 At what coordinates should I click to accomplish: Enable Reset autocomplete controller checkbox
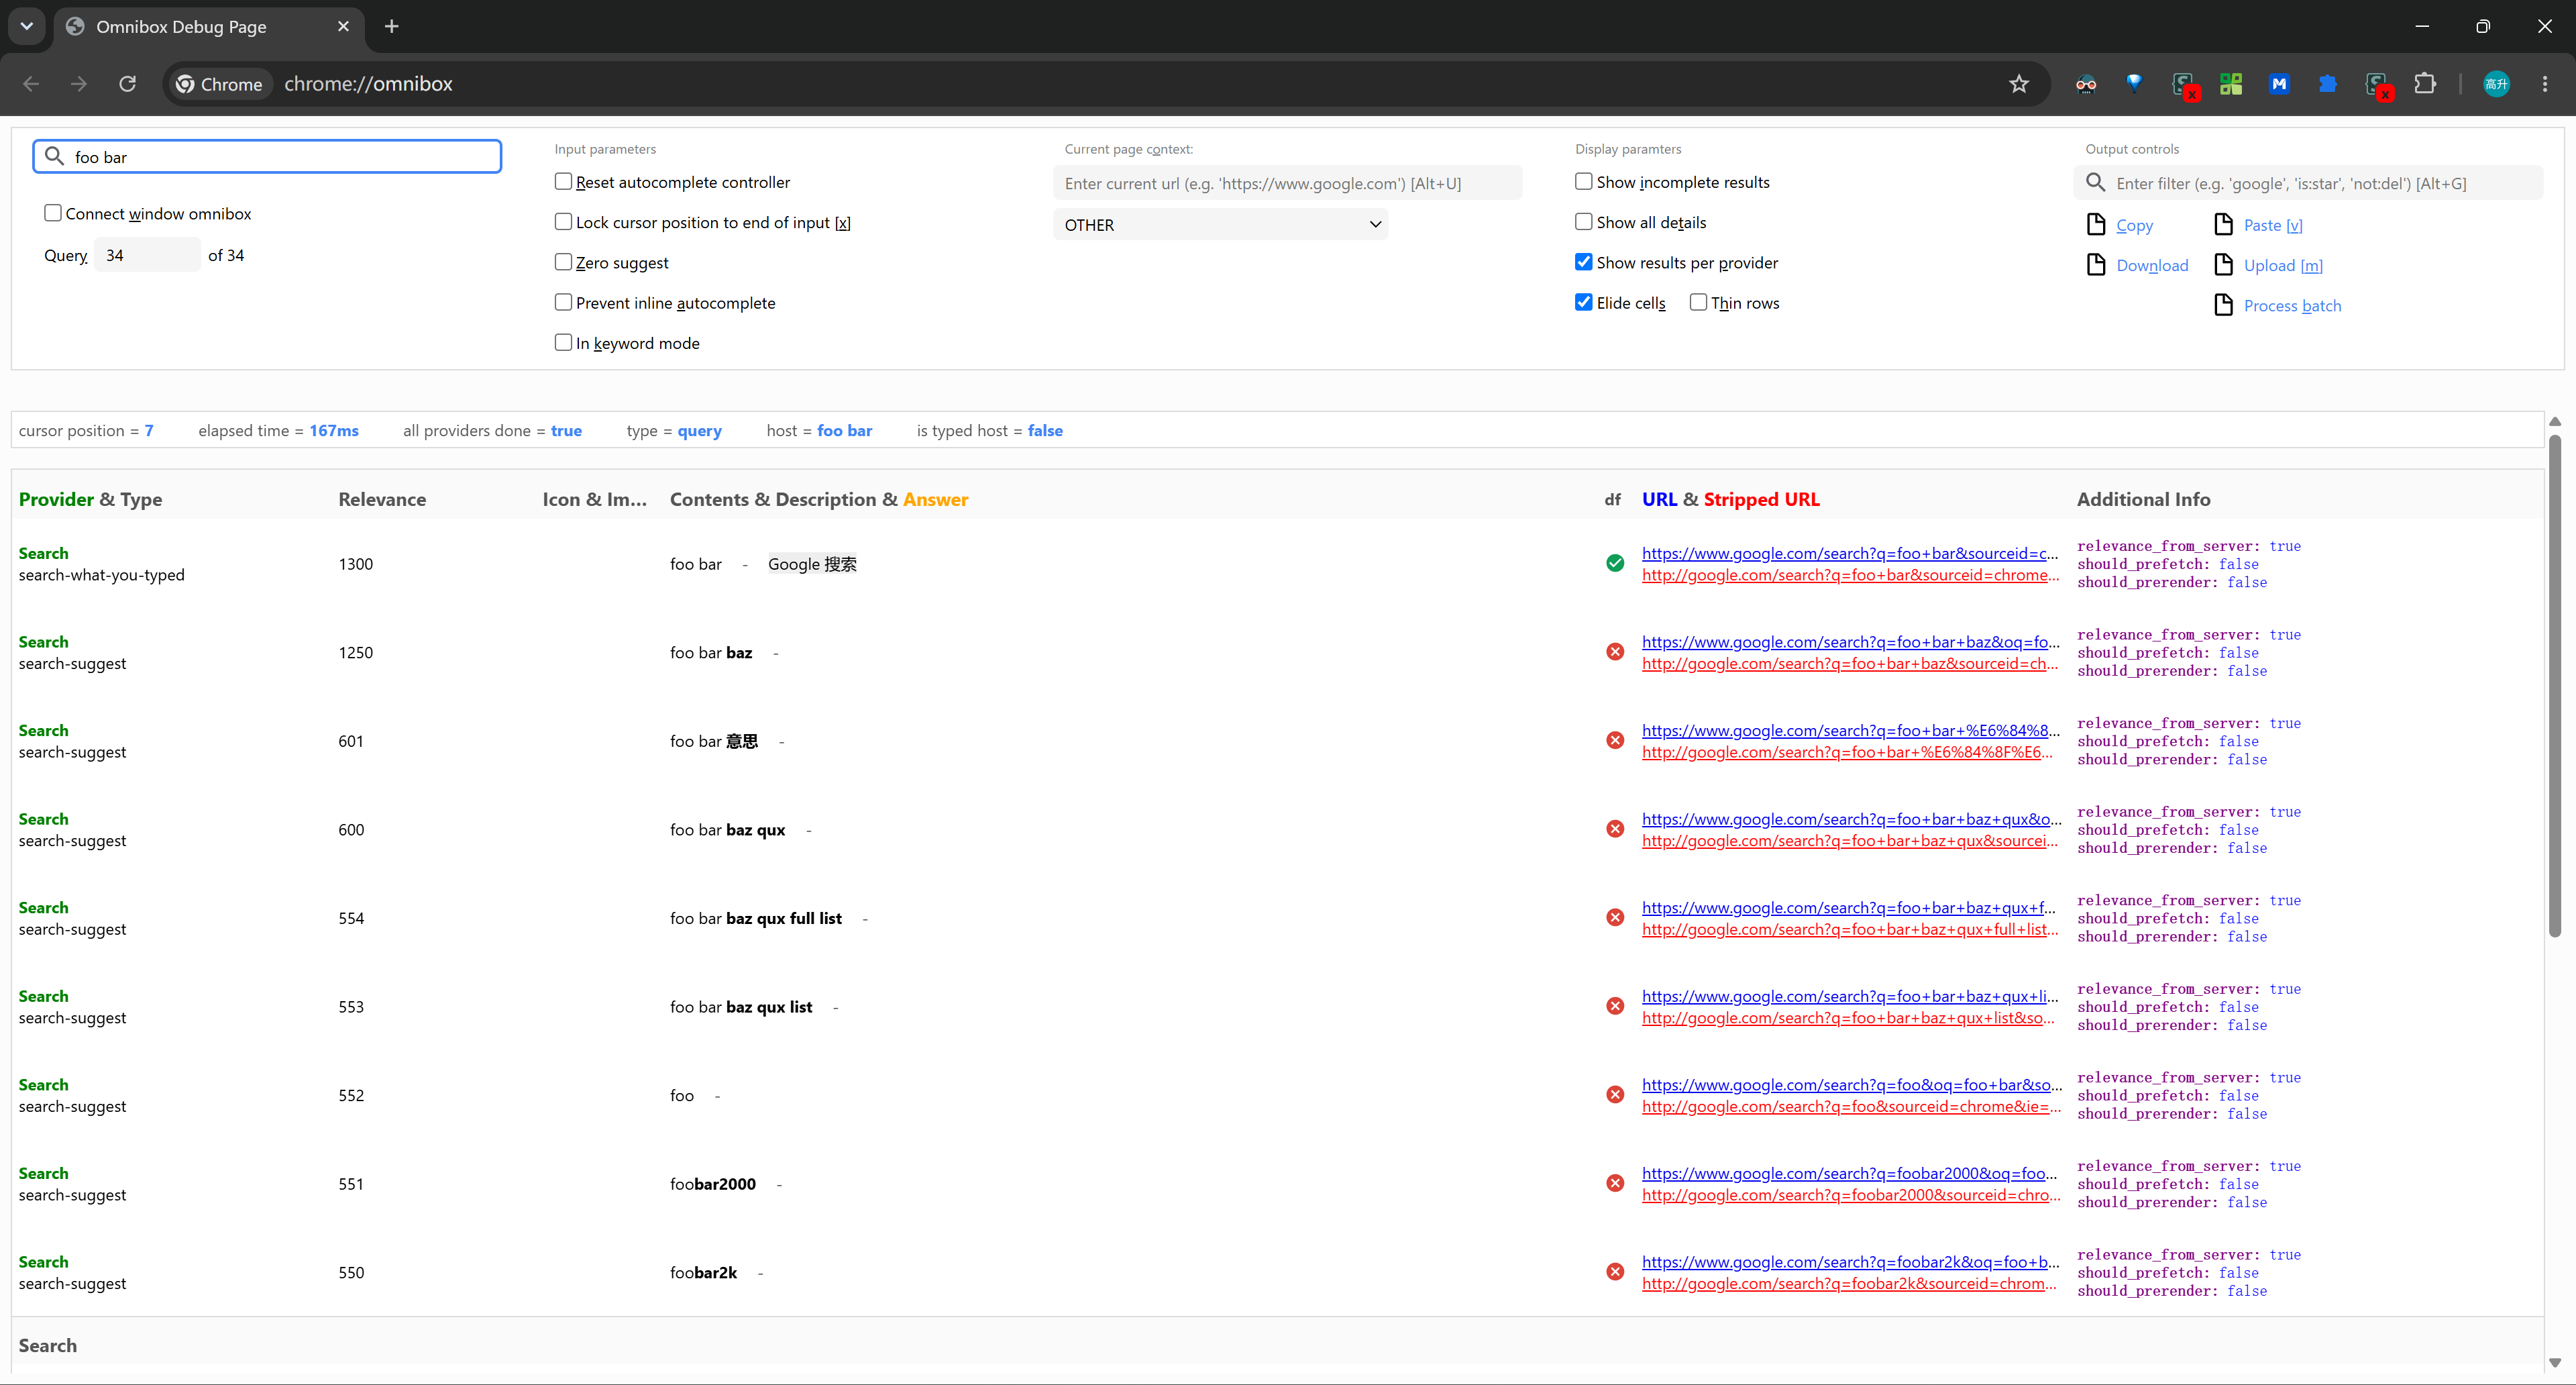click(563, 181)
